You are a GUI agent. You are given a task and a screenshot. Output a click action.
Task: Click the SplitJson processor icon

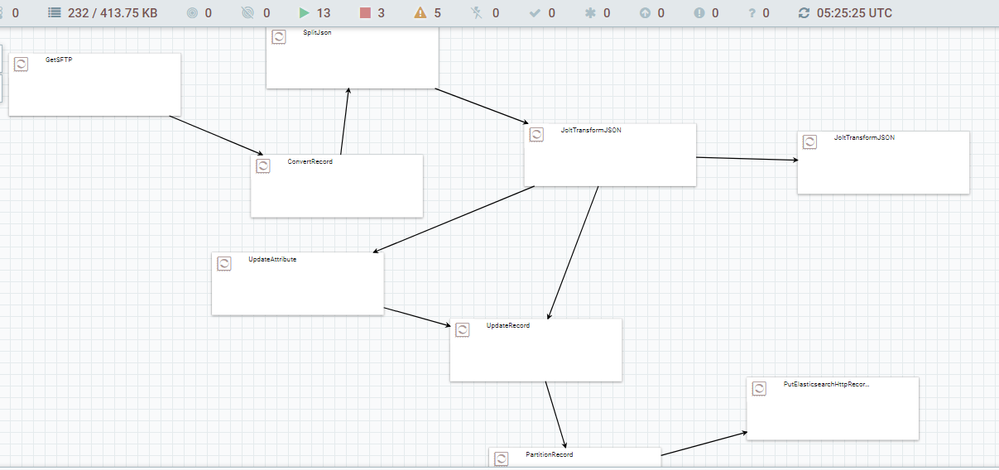point(278,37)
